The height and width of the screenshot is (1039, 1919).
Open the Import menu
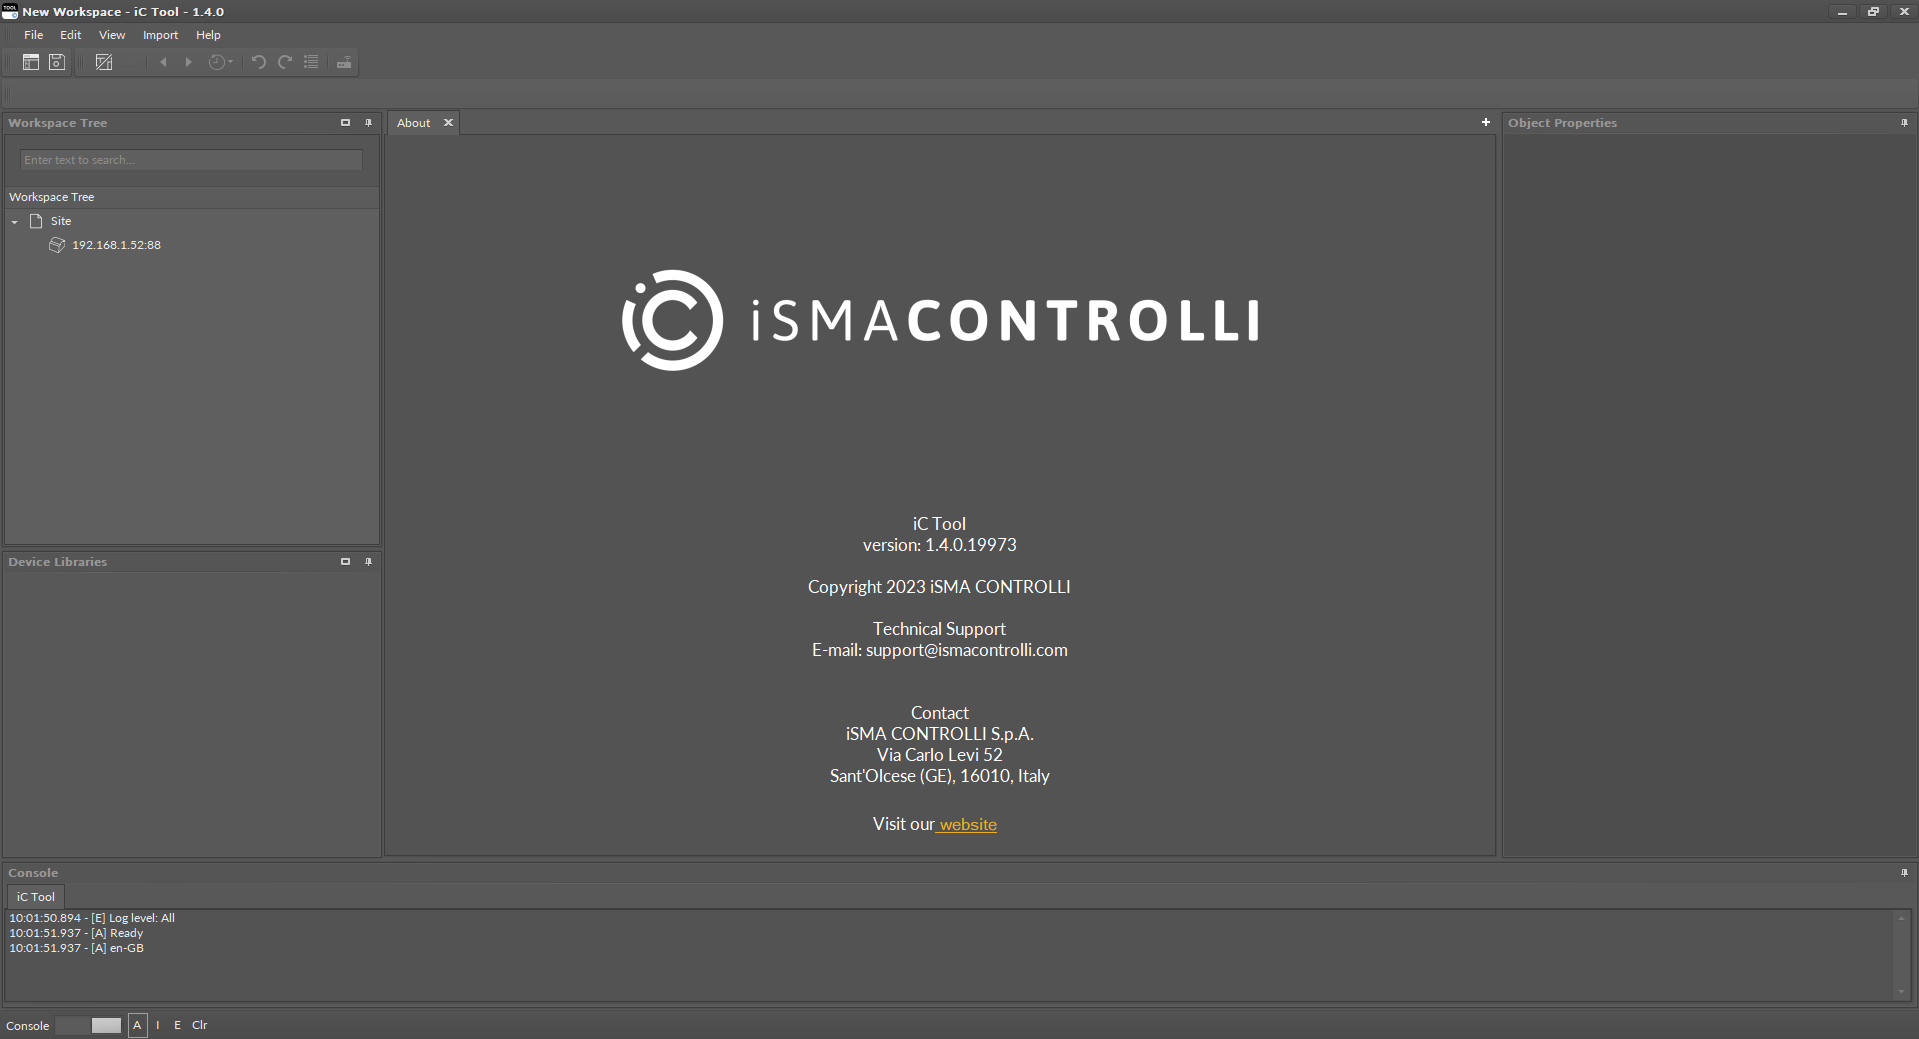pyautogui.click(x=160, y=35)
